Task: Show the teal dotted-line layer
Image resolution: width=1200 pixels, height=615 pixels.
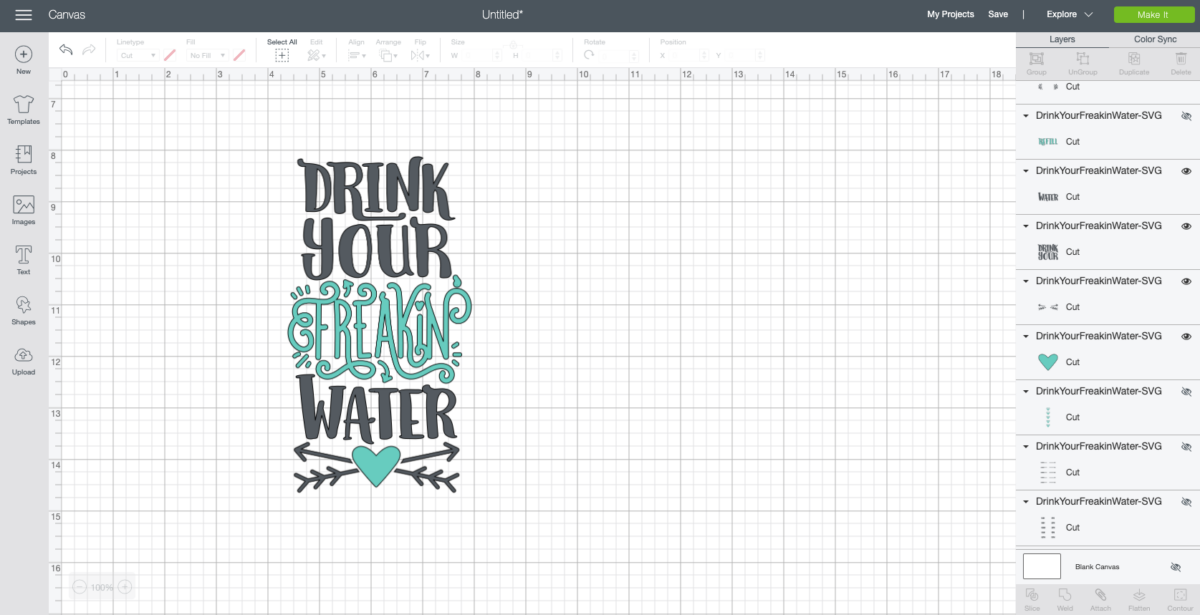Action: coord(1186,391)
